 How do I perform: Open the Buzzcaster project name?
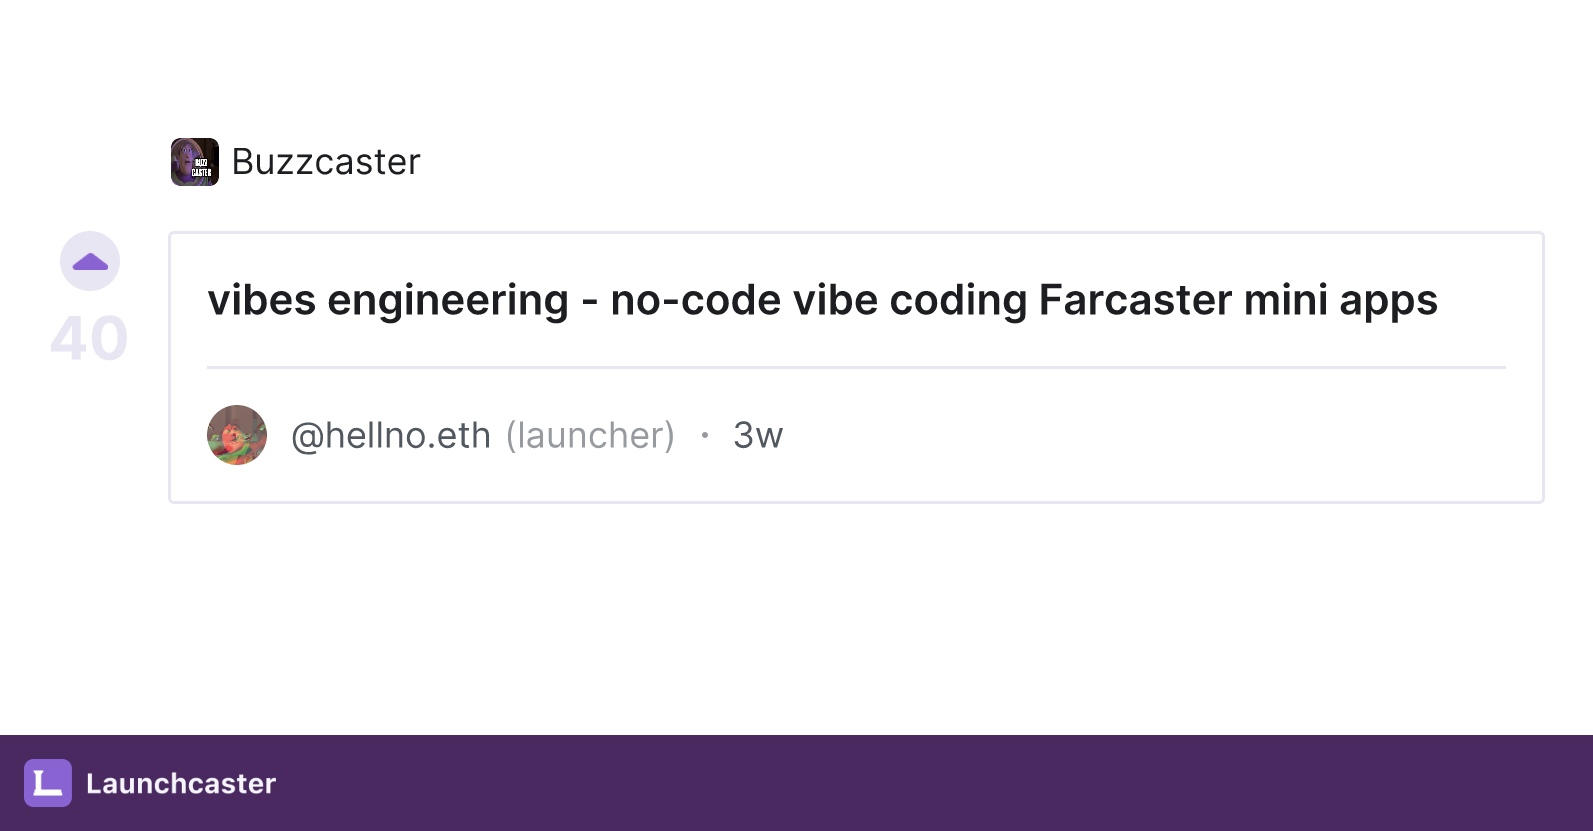[326, 162]
